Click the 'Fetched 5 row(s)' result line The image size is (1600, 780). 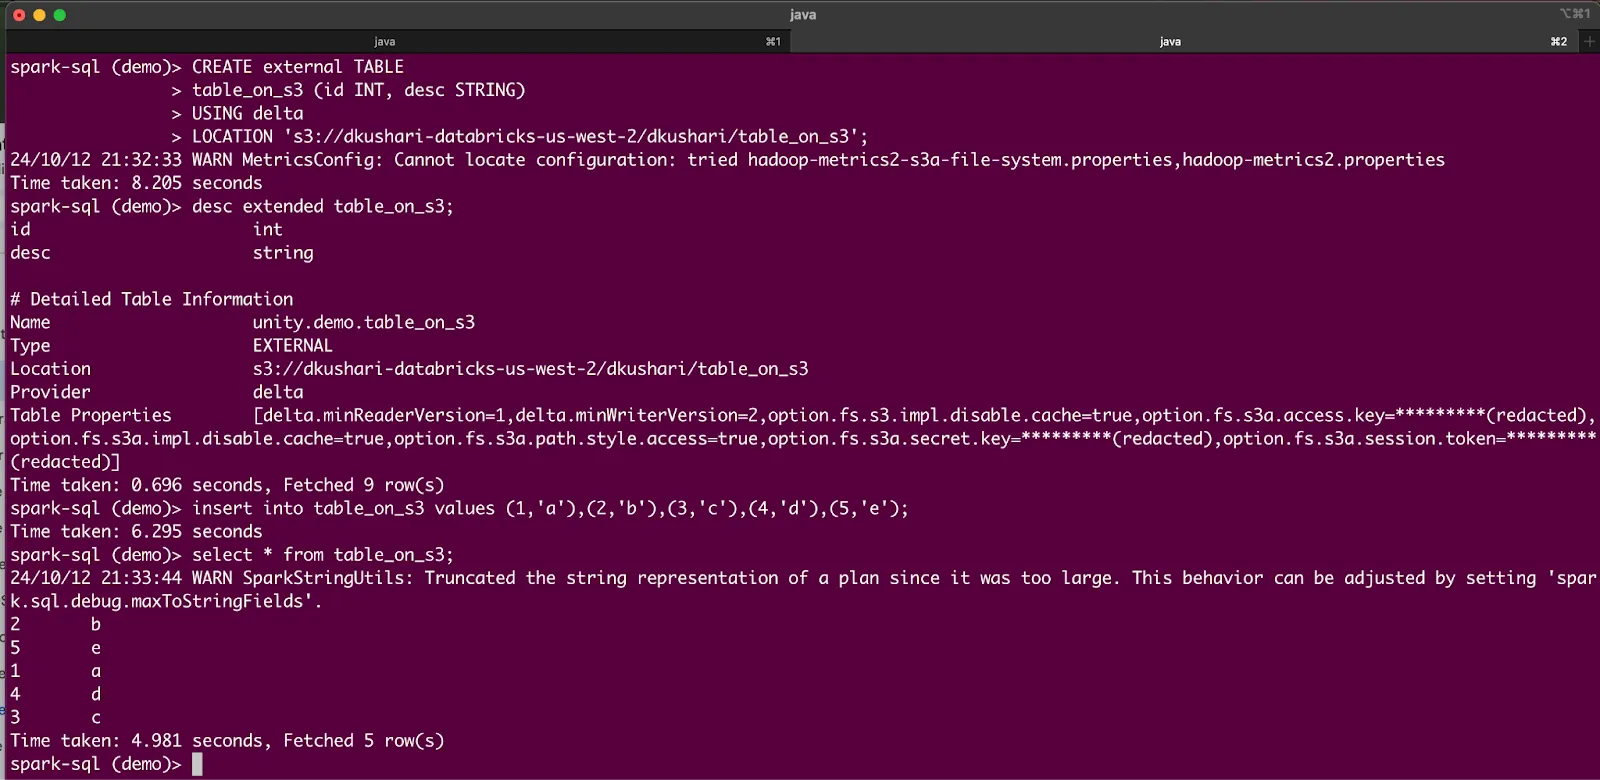point(363,741)
